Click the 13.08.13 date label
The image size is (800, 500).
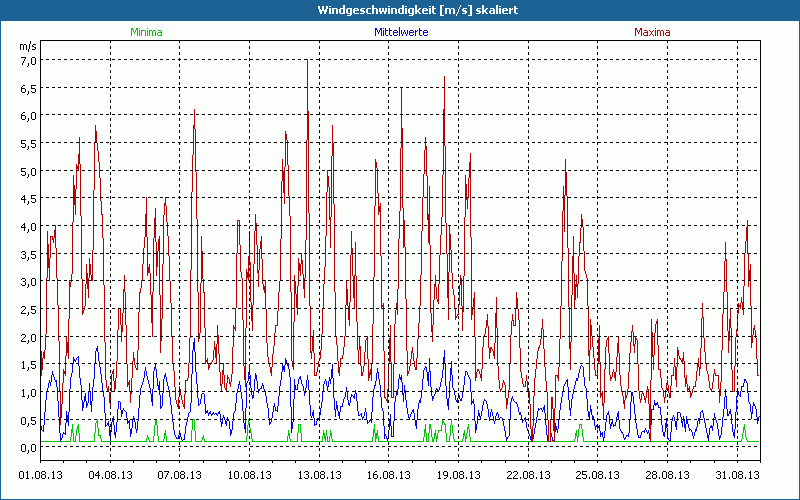tap(319, 475)
